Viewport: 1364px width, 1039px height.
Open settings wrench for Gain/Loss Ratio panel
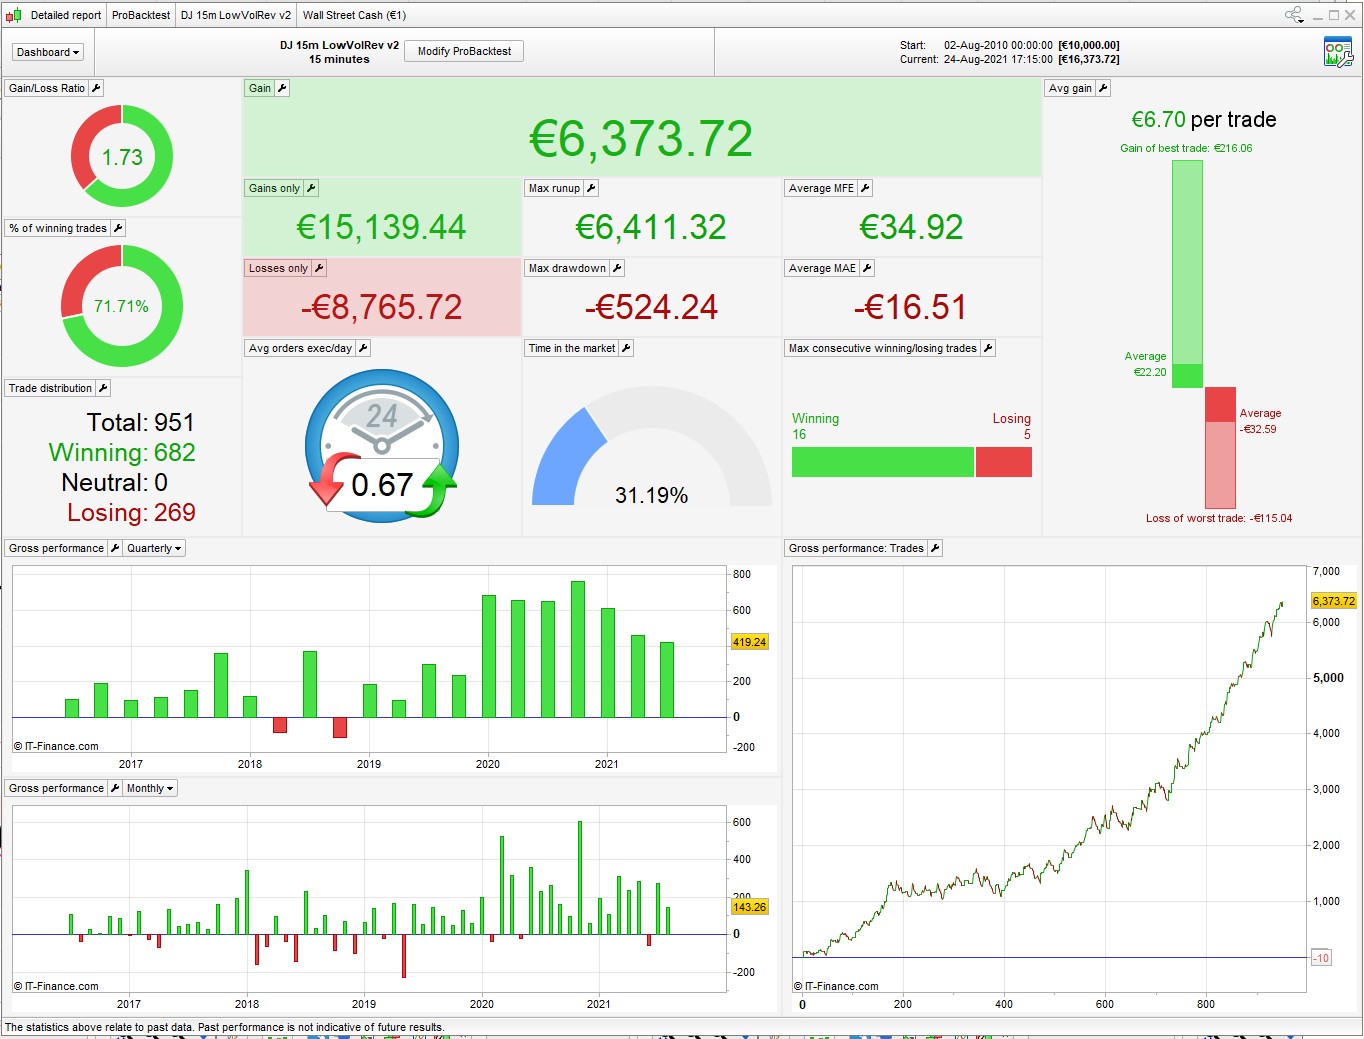click(x=96, y=88)
